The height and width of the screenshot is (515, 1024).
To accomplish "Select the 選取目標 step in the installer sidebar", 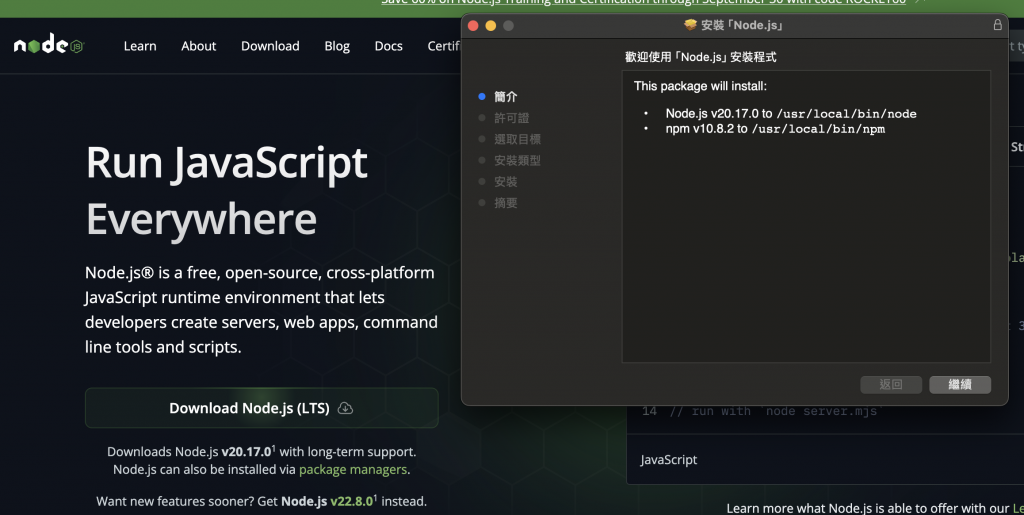I will coord(517,139).
